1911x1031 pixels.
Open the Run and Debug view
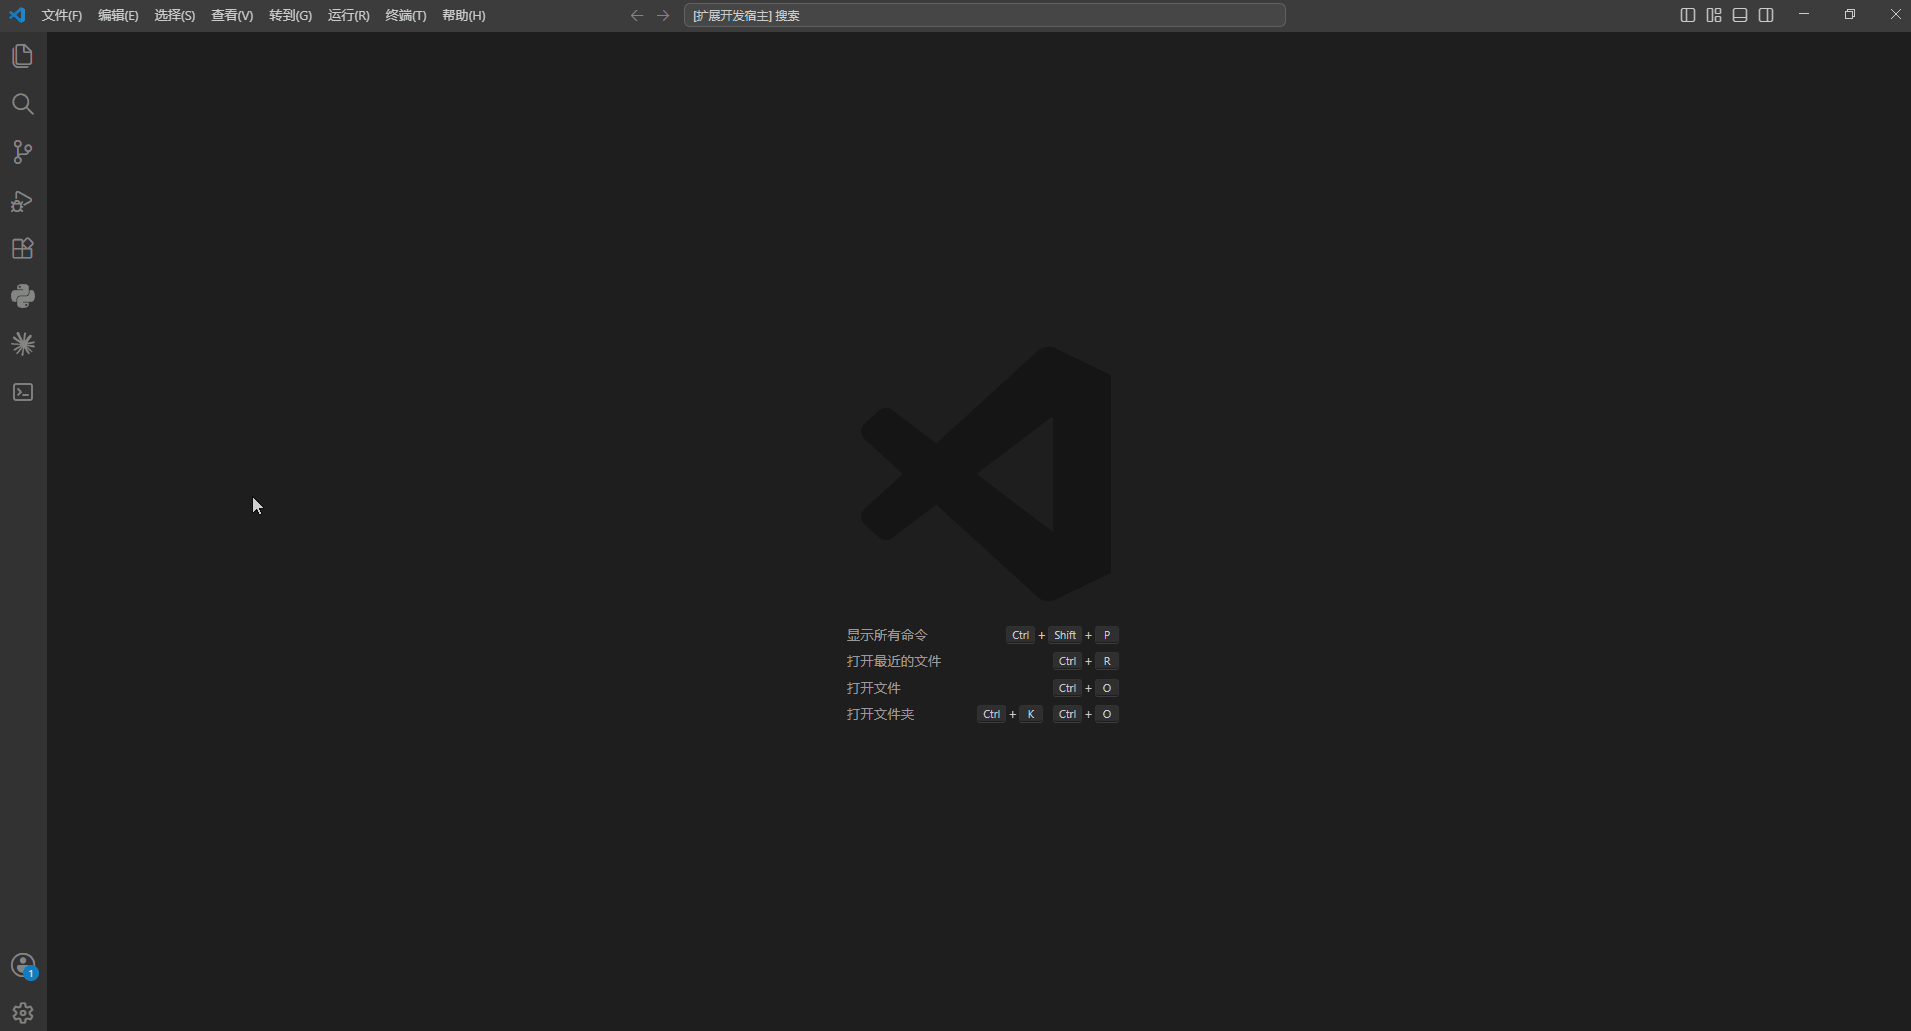[23, 201]
